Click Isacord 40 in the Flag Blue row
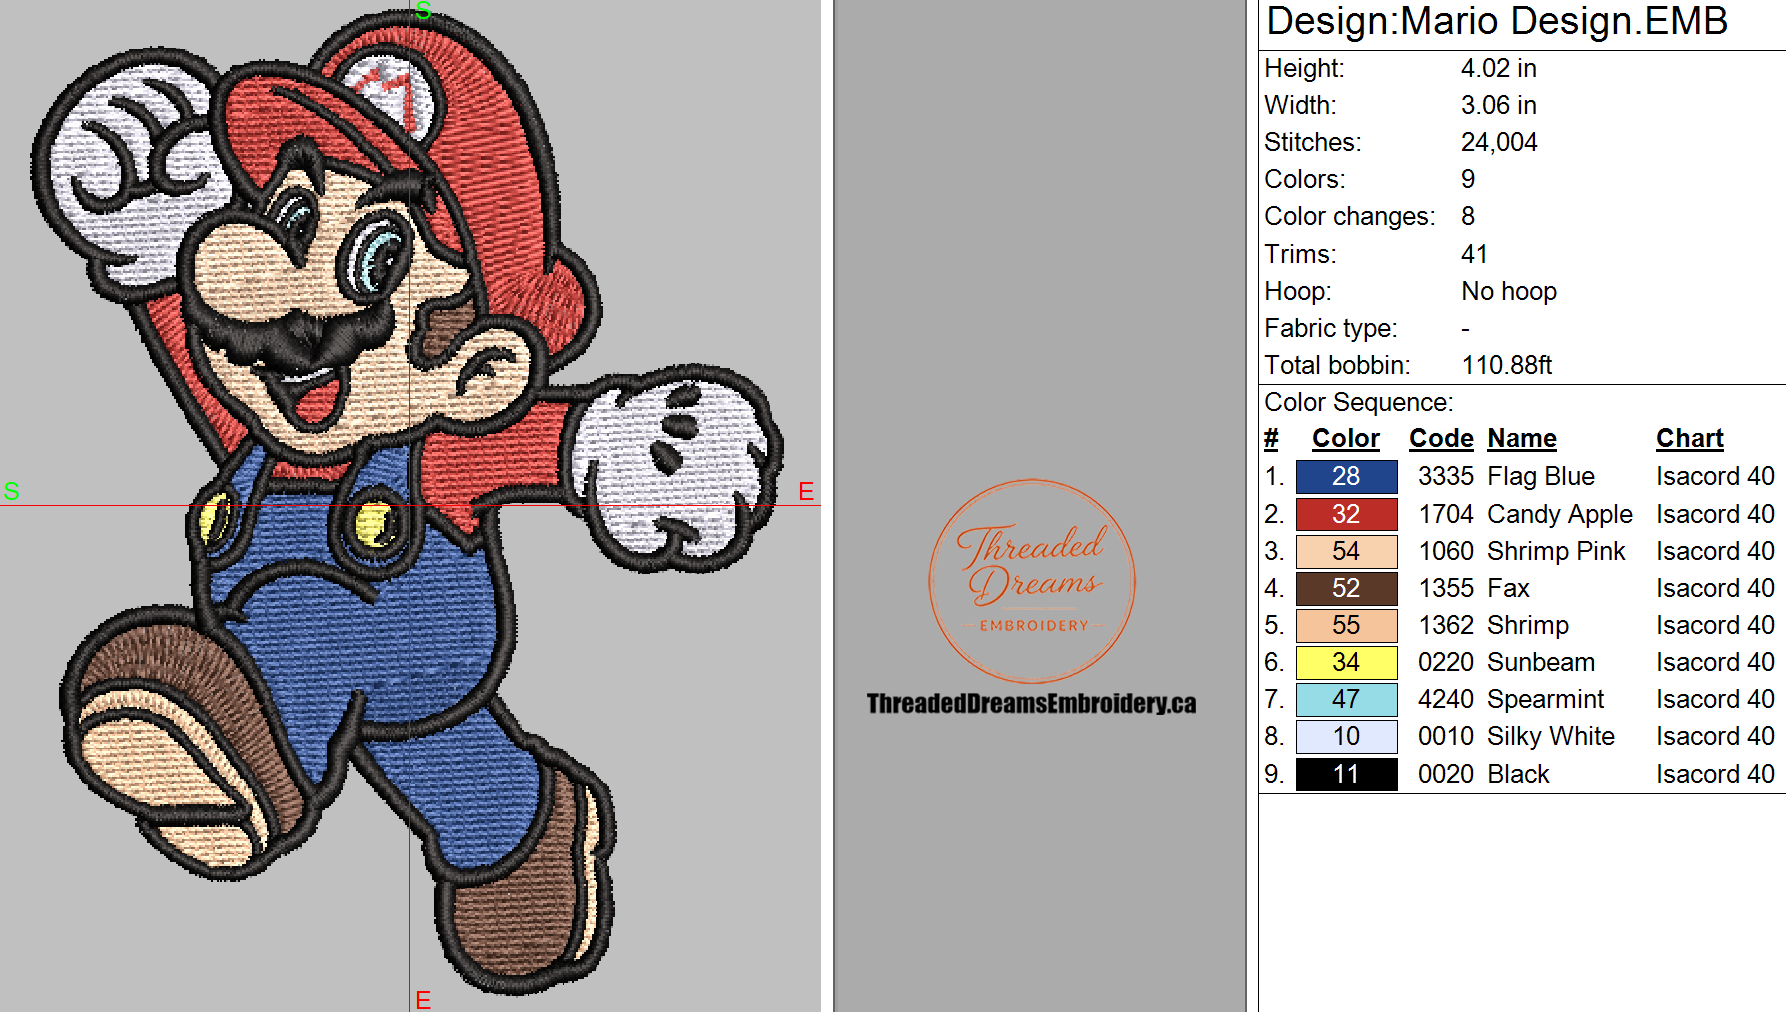The image size is (1786, 1012). pos(1715,477)
